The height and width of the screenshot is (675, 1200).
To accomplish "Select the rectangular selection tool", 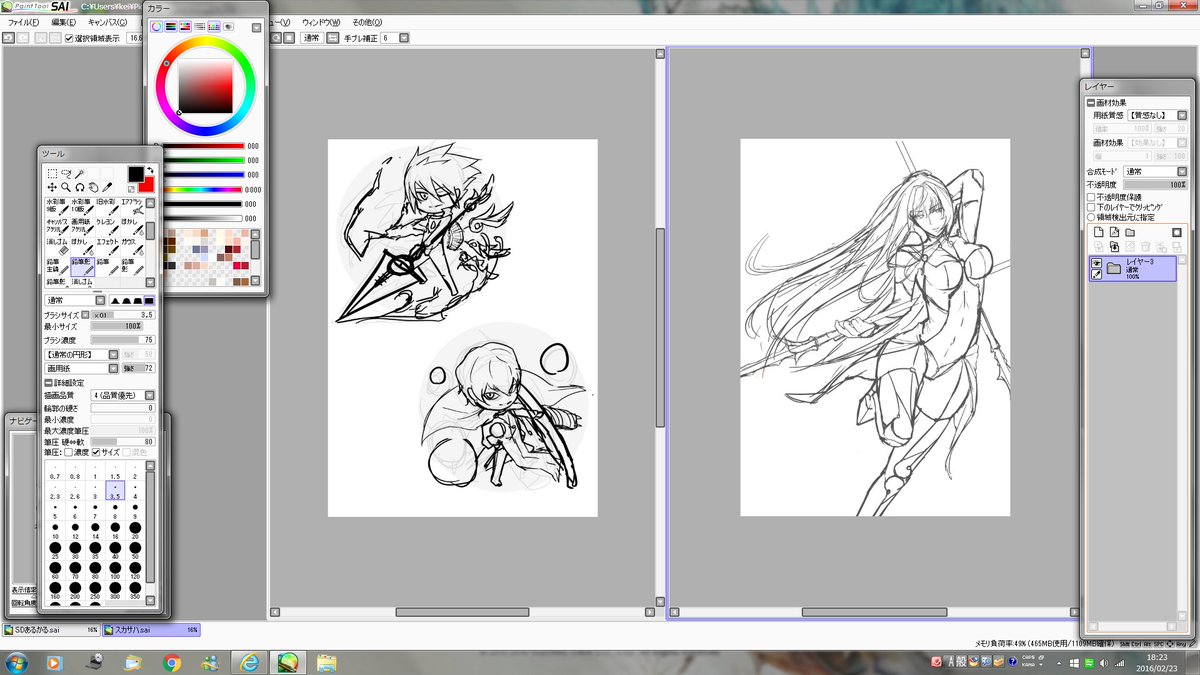I will [52, 173].
